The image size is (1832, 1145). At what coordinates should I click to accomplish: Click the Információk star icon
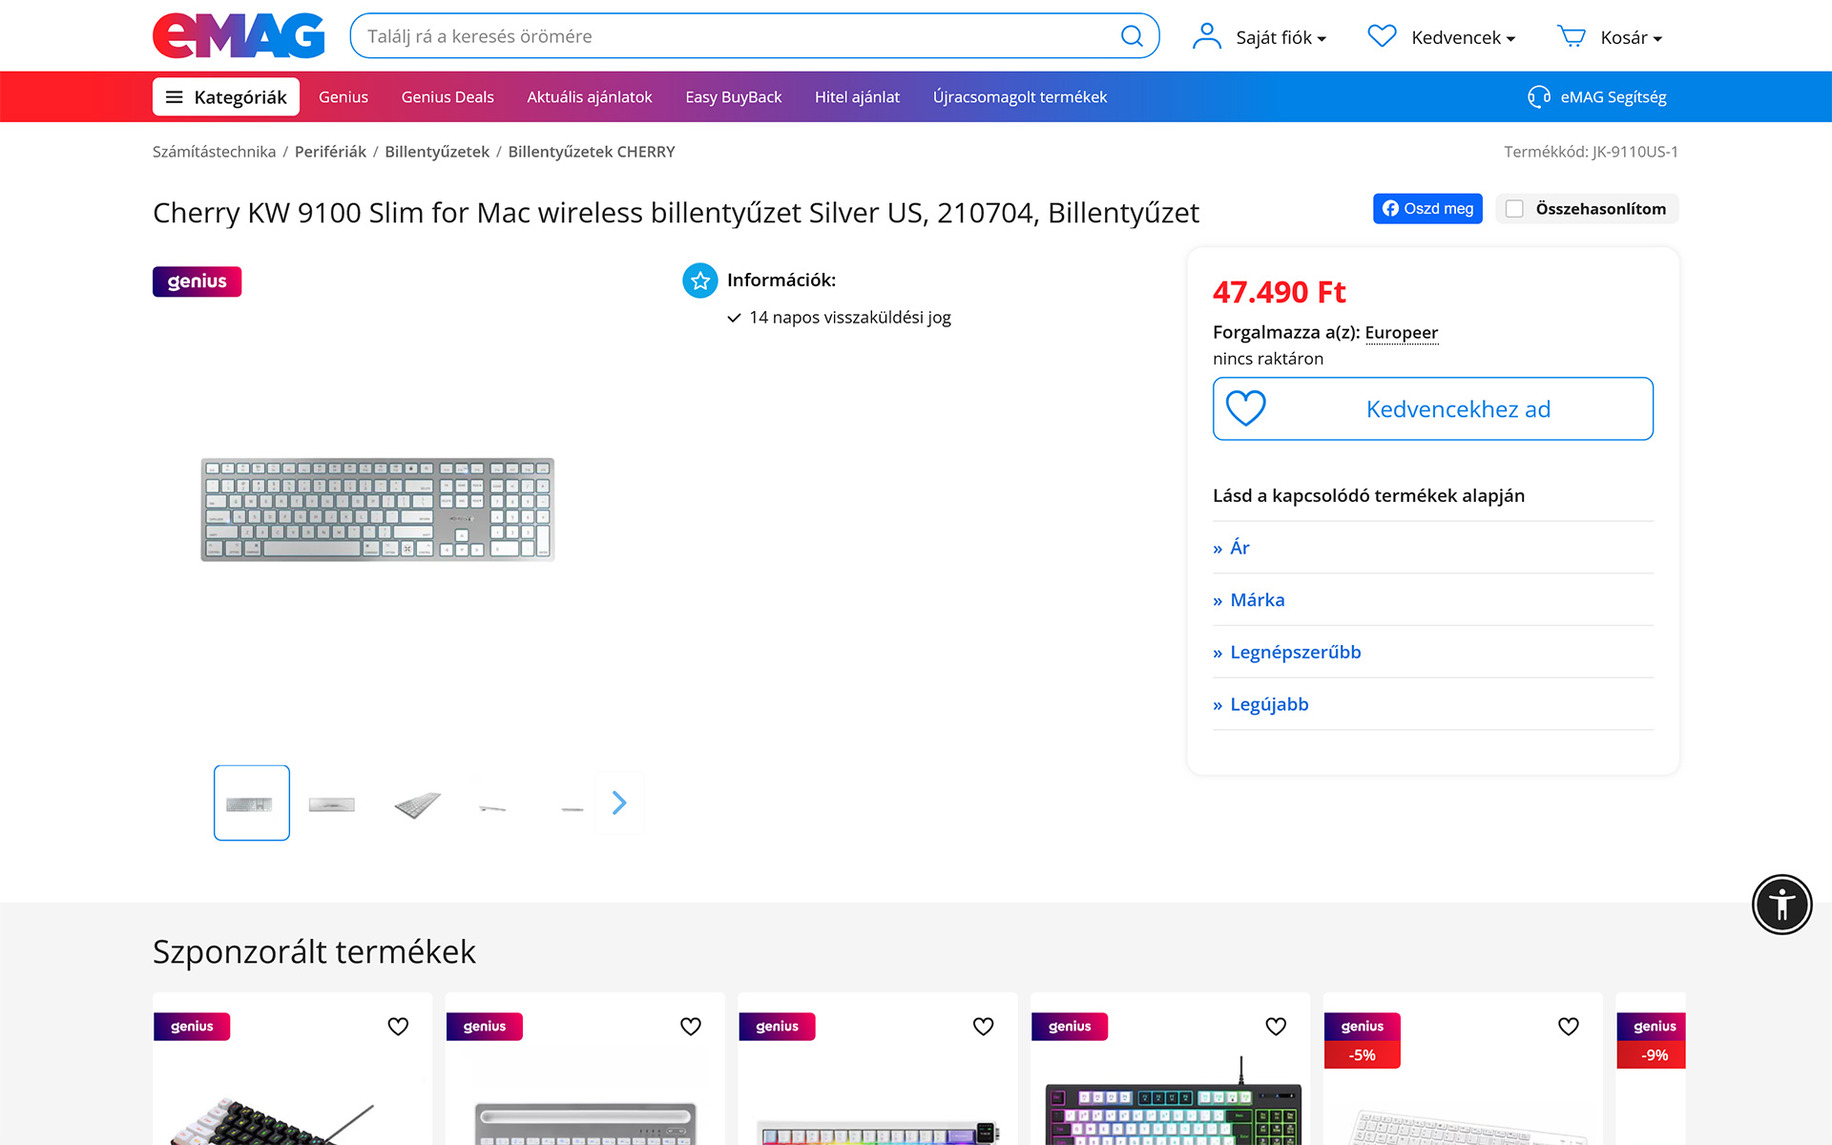click(700, 280)
